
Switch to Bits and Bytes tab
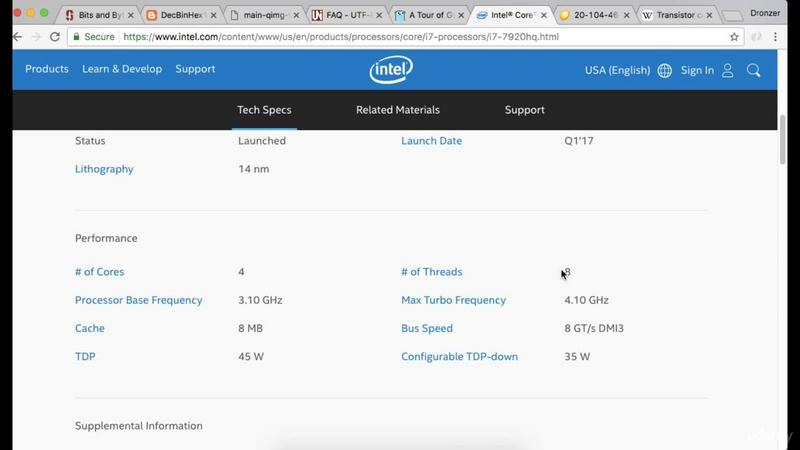pyautogui.click(x=97, y=15)
